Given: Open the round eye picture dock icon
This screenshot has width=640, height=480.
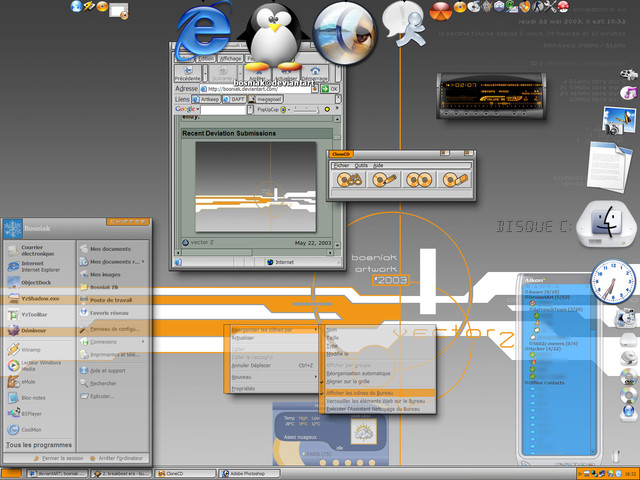Looking at the screenshot, I should 344,33.
